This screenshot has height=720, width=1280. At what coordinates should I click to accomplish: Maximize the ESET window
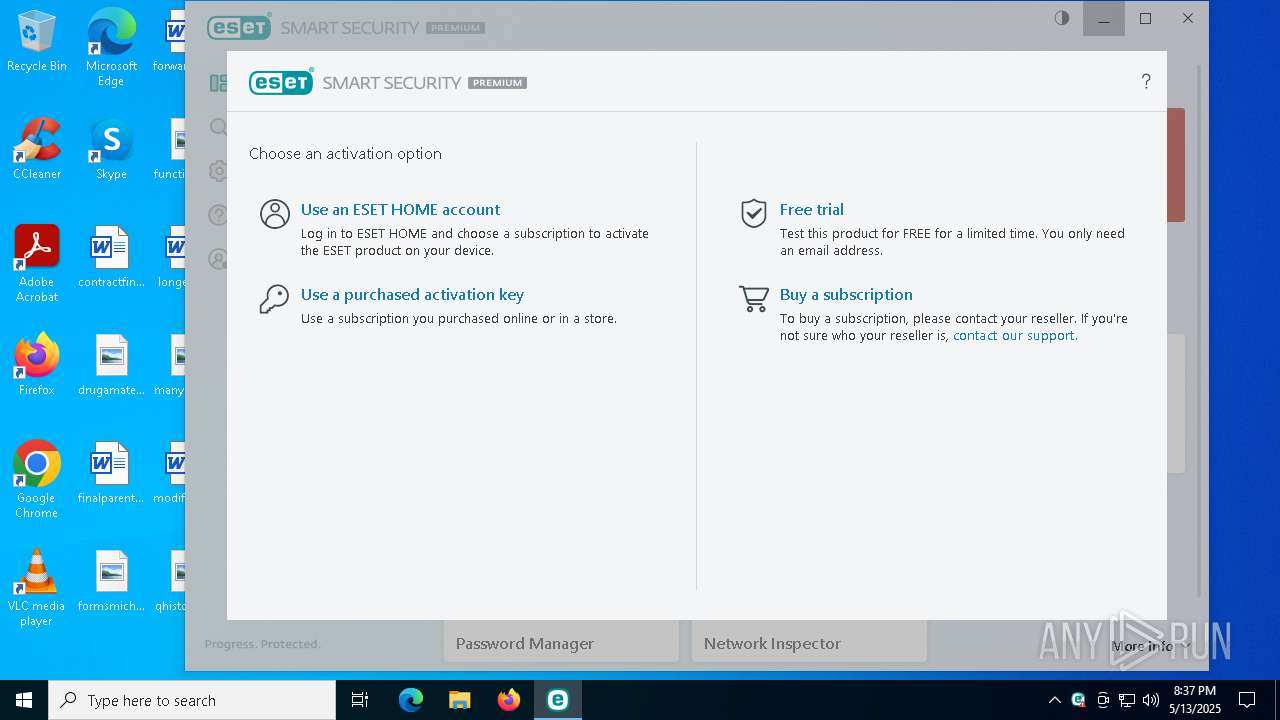coord(1146,18)
